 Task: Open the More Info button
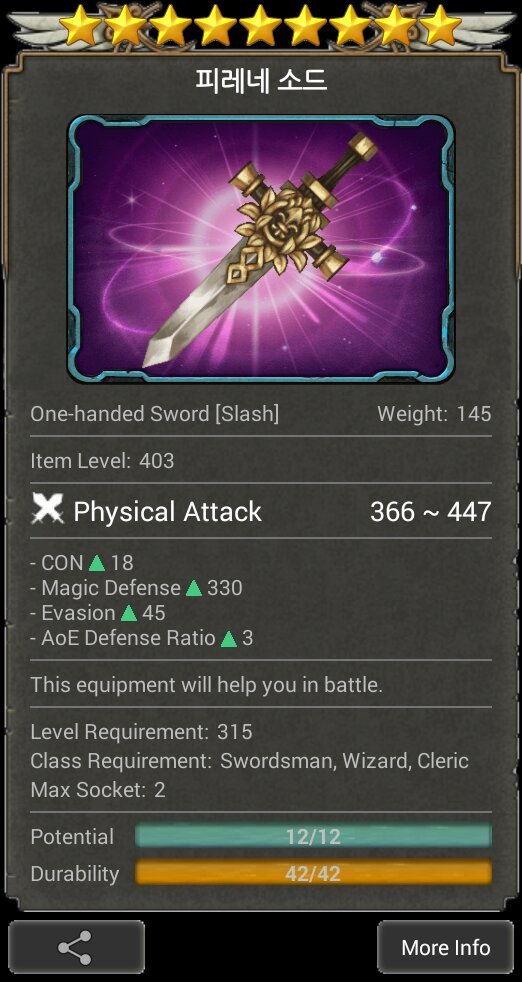pyautogui.click(x=446, y=948)
